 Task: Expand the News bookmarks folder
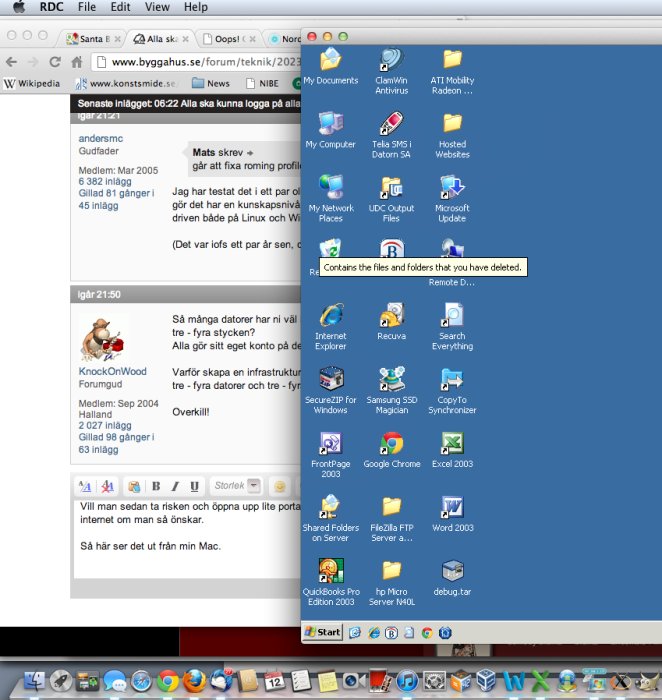[211, 83]
